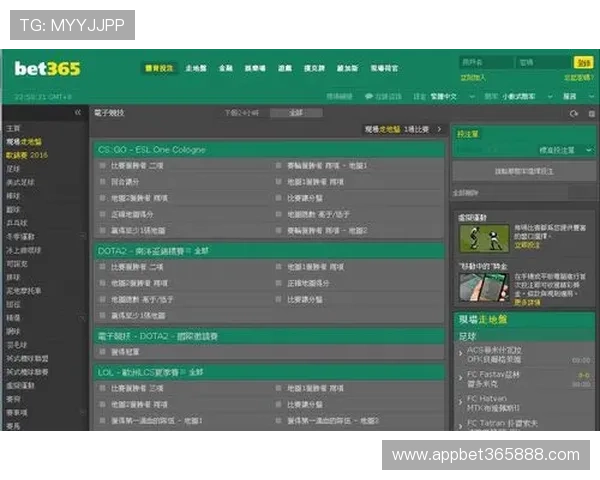Select 主頁 in the left sidebar
Viewport: 600px width, 480px height.
click(13, 128)
